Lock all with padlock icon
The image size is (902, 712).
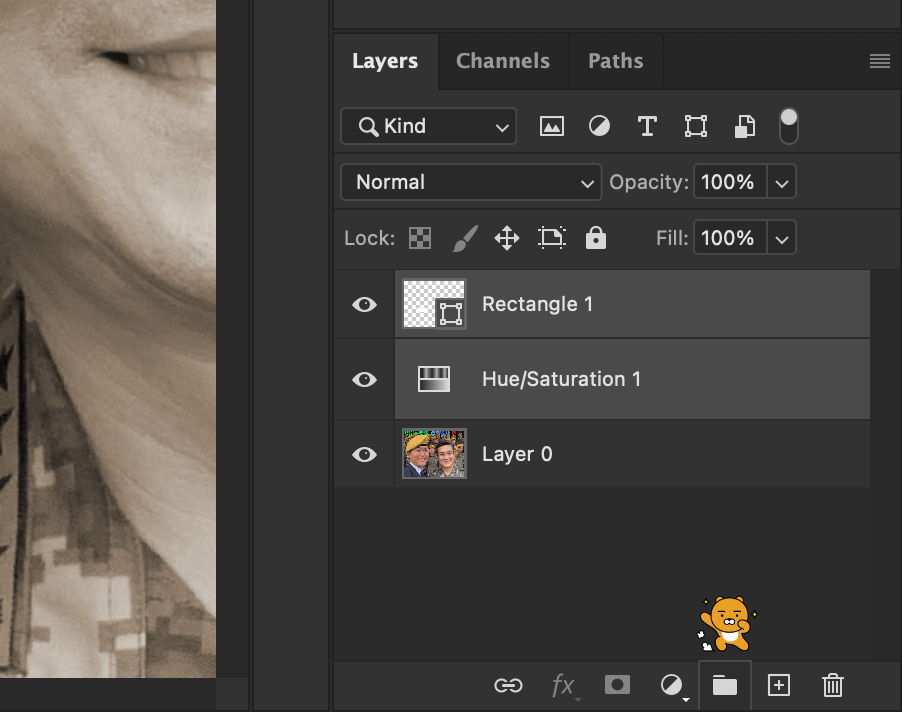point(595,237)
